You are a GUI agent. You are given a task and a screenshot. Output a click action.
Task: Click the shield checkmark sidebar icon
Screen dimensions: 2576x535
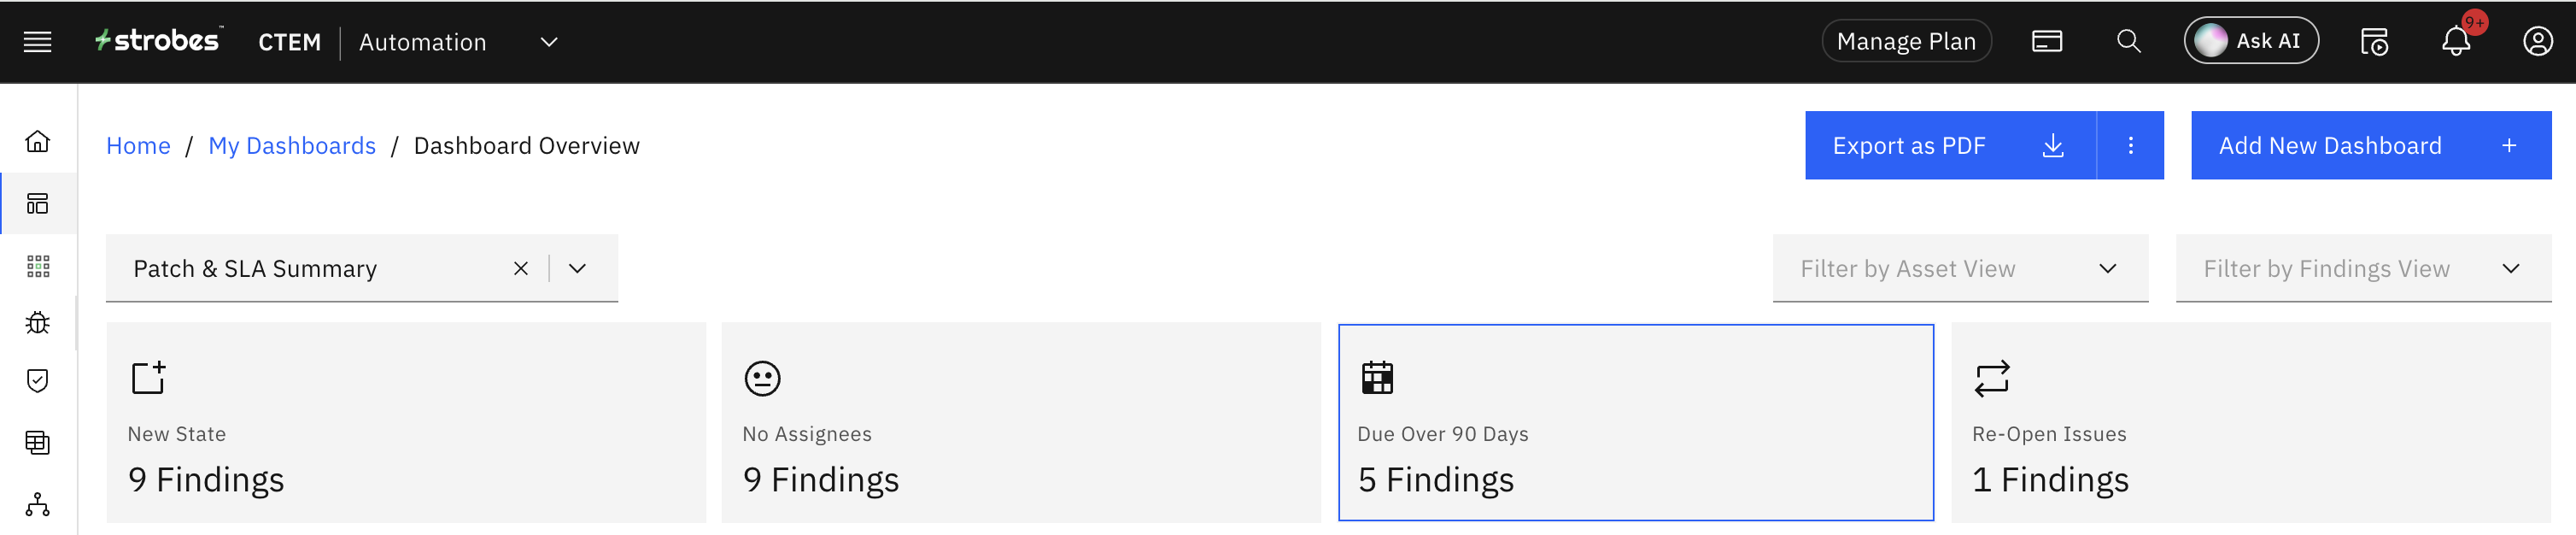(37, 381)
